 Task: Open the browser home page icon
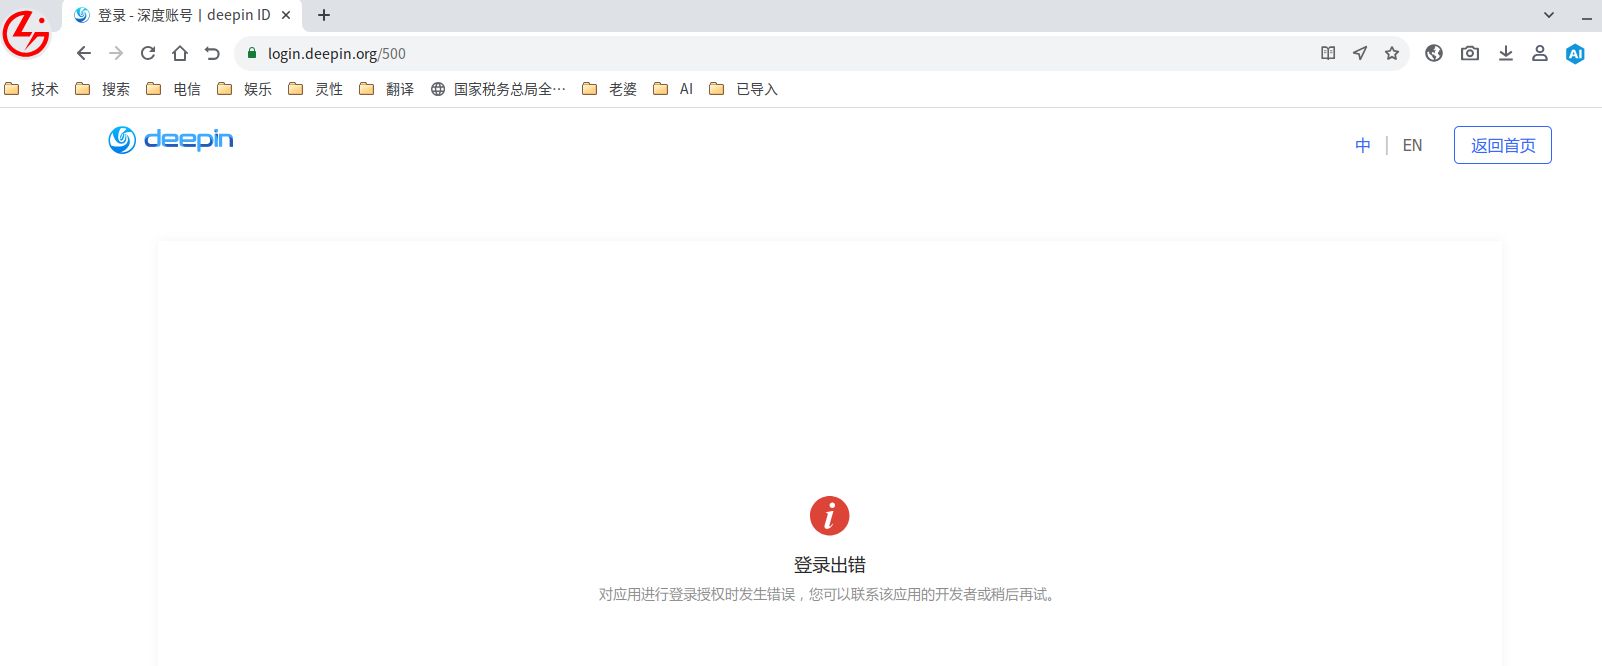point(180,53)
